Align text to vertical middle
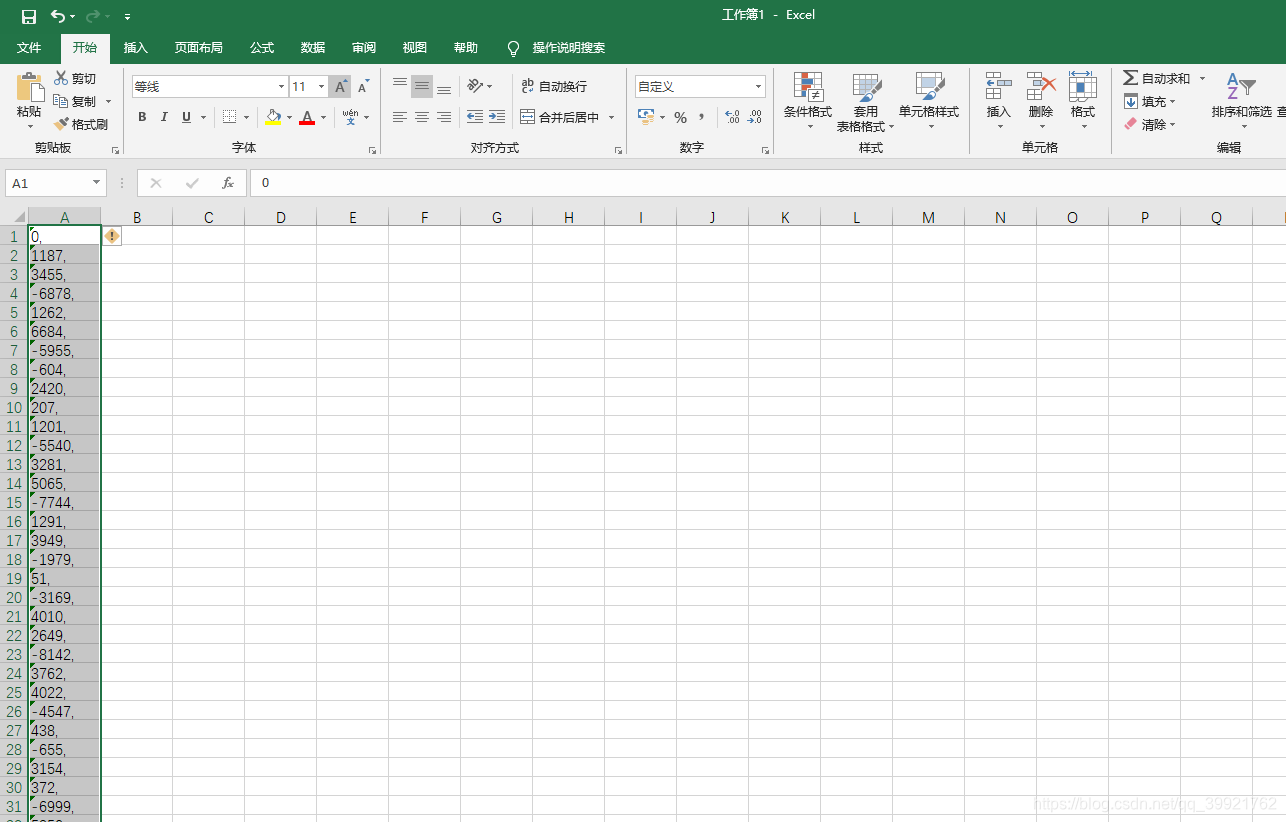1286x822 pixels. click(x=422, y=87)
